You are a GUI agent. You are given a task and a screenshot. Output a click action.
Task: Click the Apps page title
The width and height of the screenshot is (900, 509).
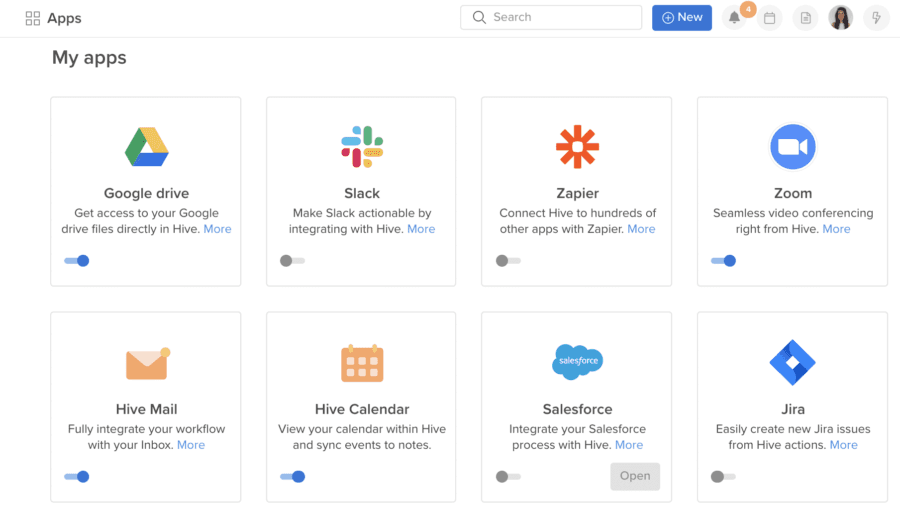[64, 18]
